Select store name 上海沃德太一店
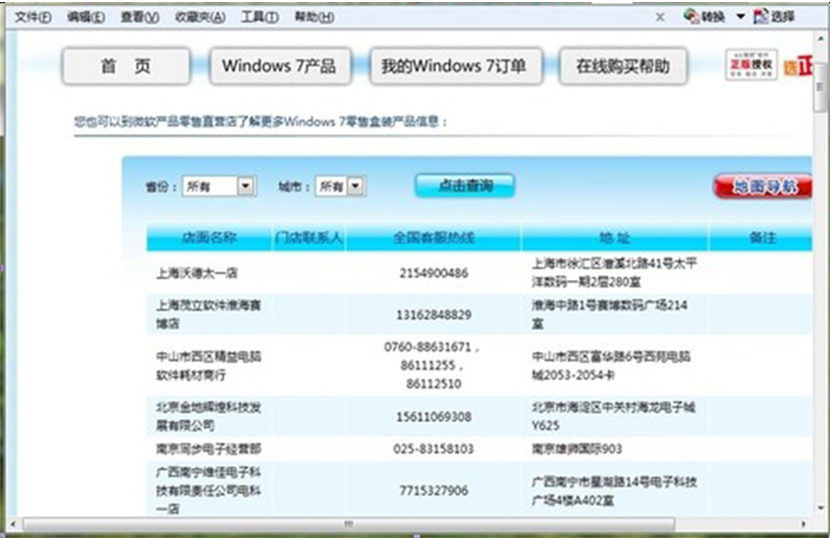This screenshot has height=538, width=832. pyautogui.click(x=197, y=273)
